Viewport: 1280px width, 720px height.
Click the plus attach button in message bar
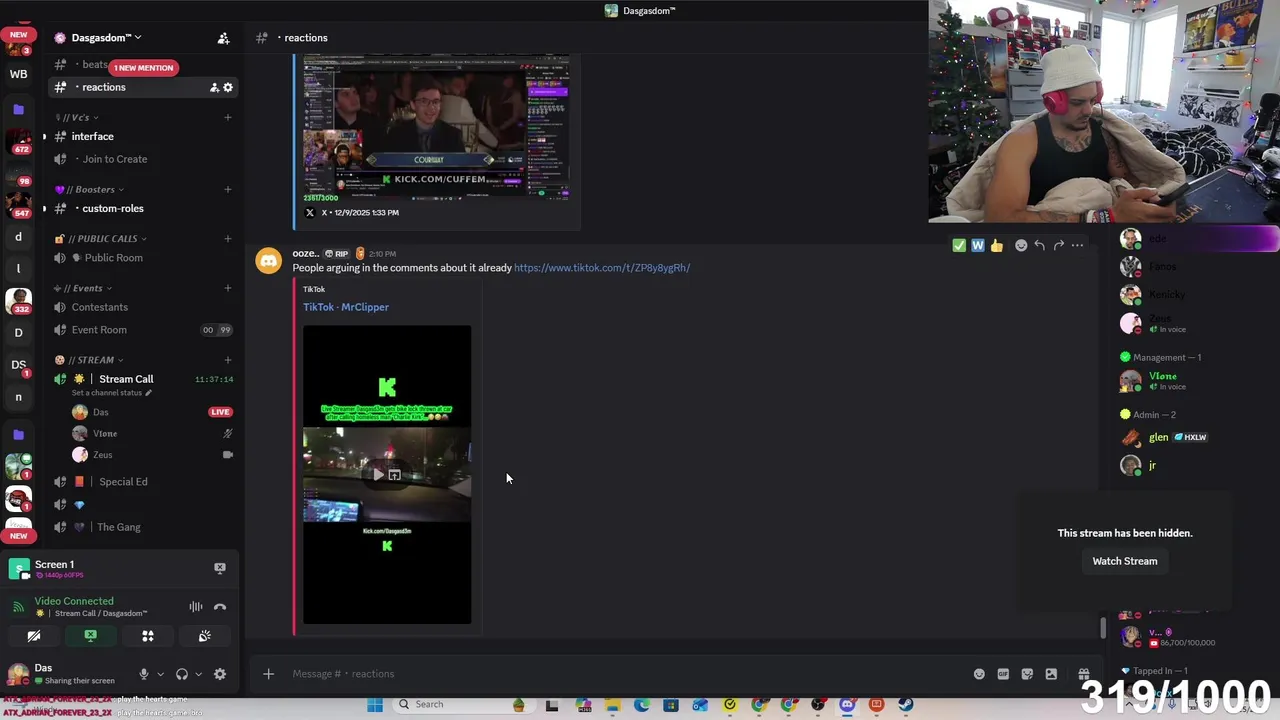point(268,674)
